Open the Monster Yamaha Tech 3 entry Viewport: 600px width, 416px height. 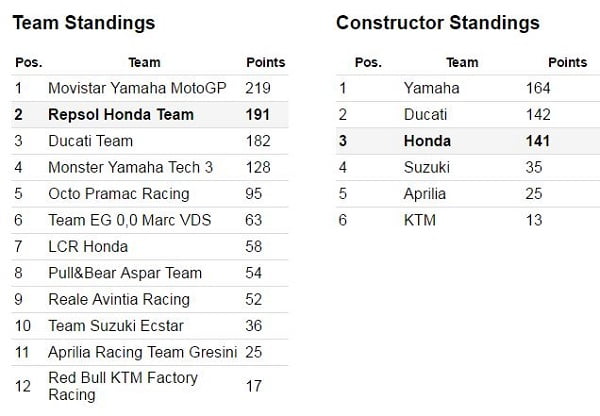click(x=130, y=167)
